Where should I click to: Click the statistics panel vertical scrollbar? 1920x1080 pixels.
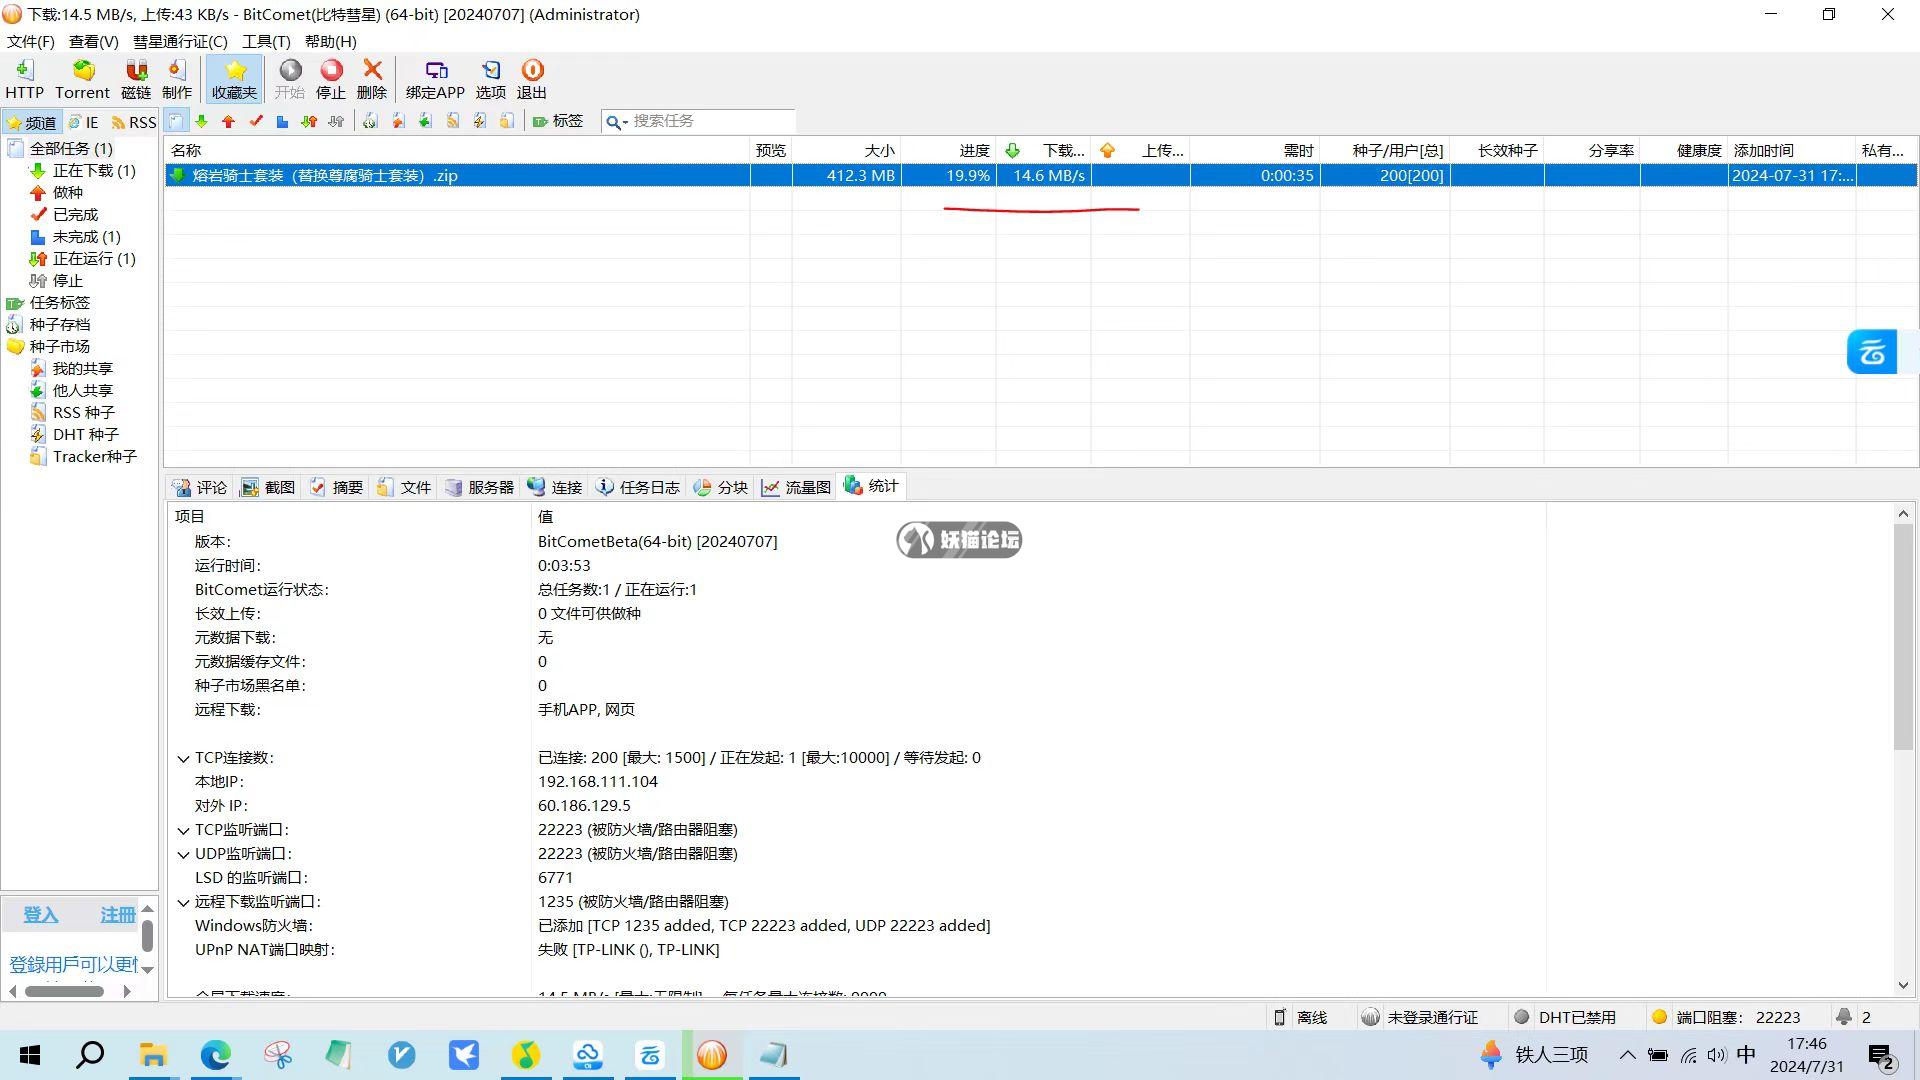point(1903,635)
